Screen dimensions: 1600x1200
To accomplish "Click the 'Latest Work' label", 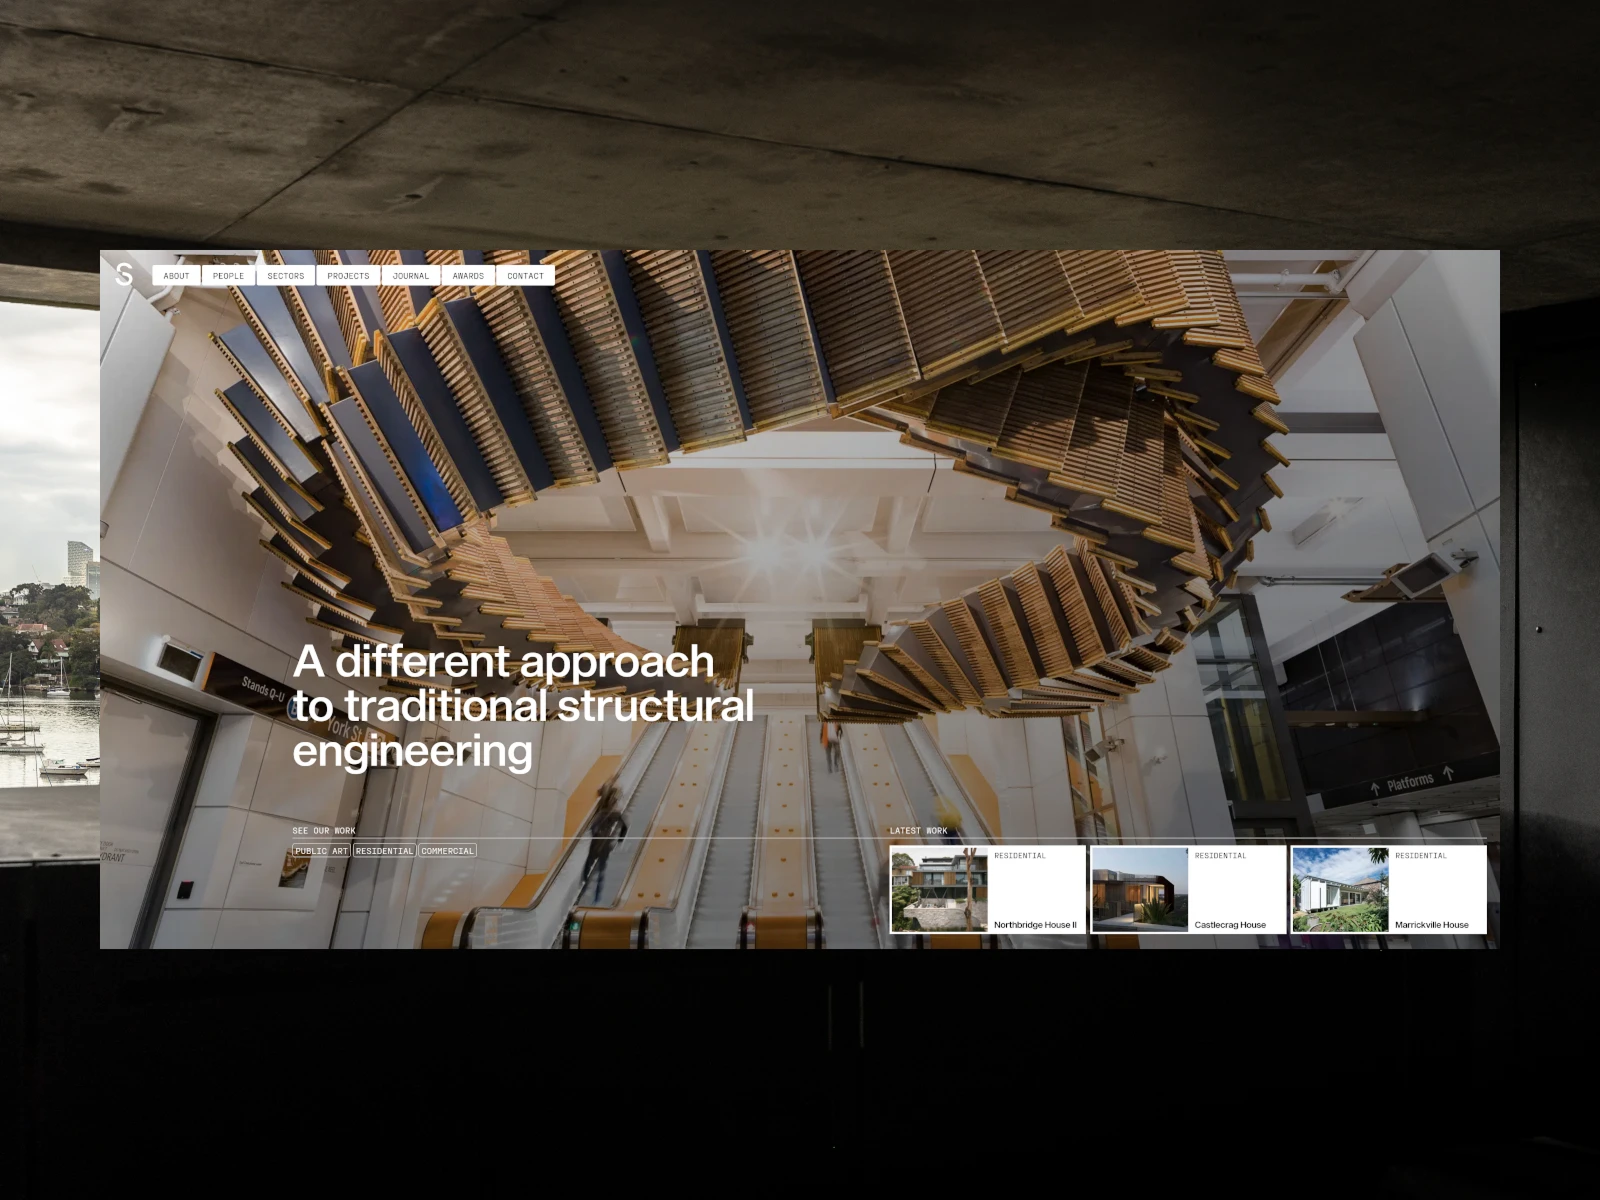I will pos(918,831).
